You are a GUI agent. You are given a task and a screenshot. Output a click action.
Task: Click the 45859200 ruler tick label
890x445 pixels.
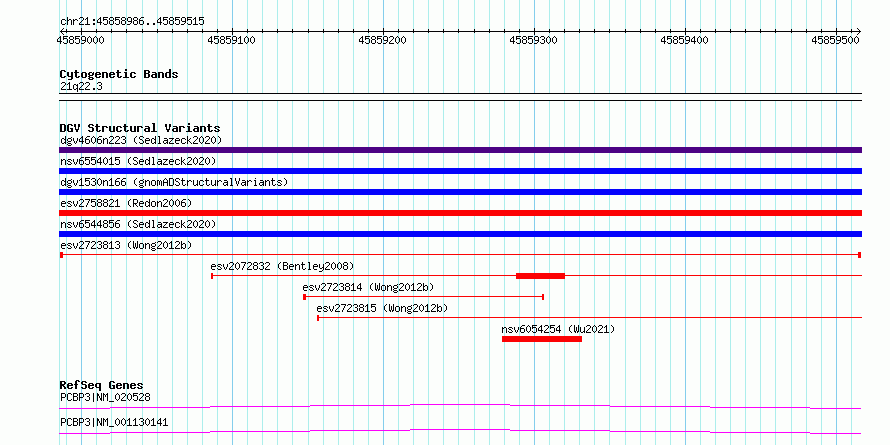383,40
